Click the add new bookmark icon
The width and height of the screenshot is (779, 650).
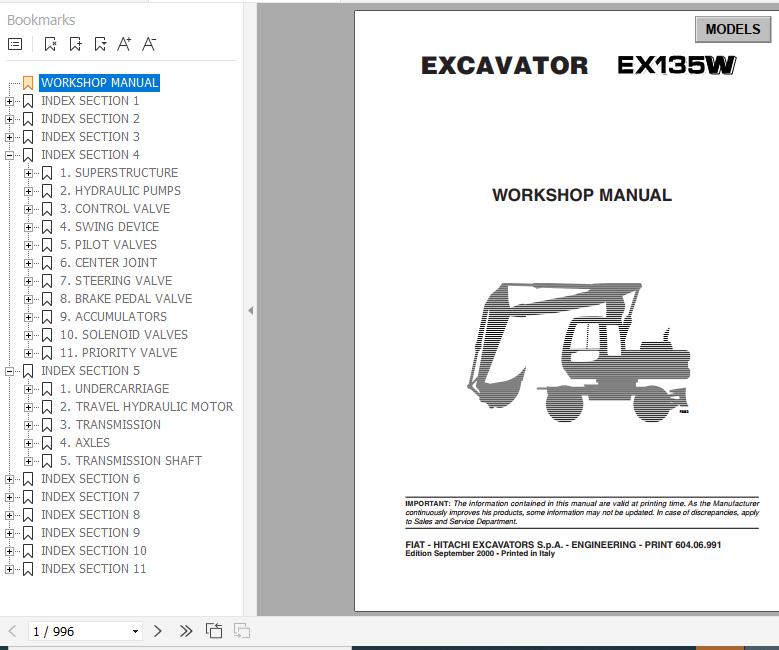click(76, 44)
